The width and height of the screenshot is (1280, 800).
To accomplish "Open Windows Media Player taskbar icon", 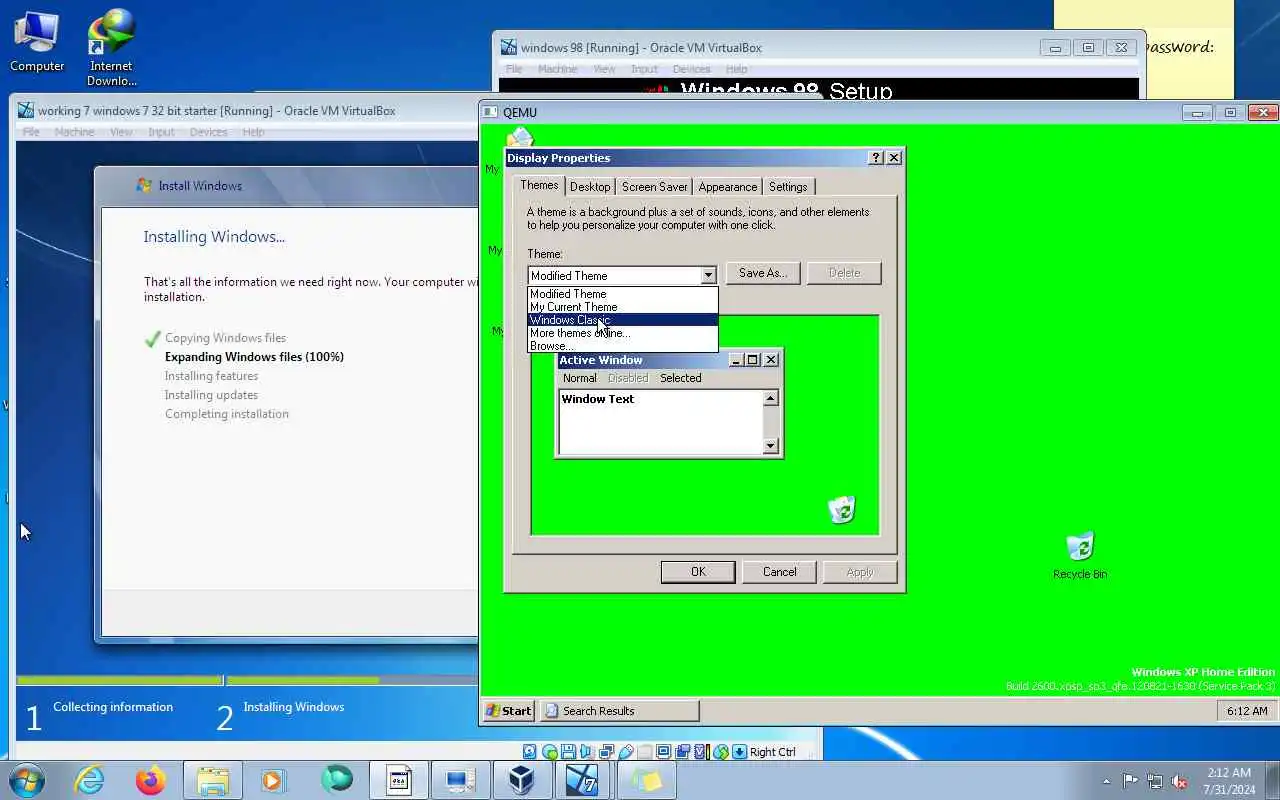I will (x=273, y=780).
